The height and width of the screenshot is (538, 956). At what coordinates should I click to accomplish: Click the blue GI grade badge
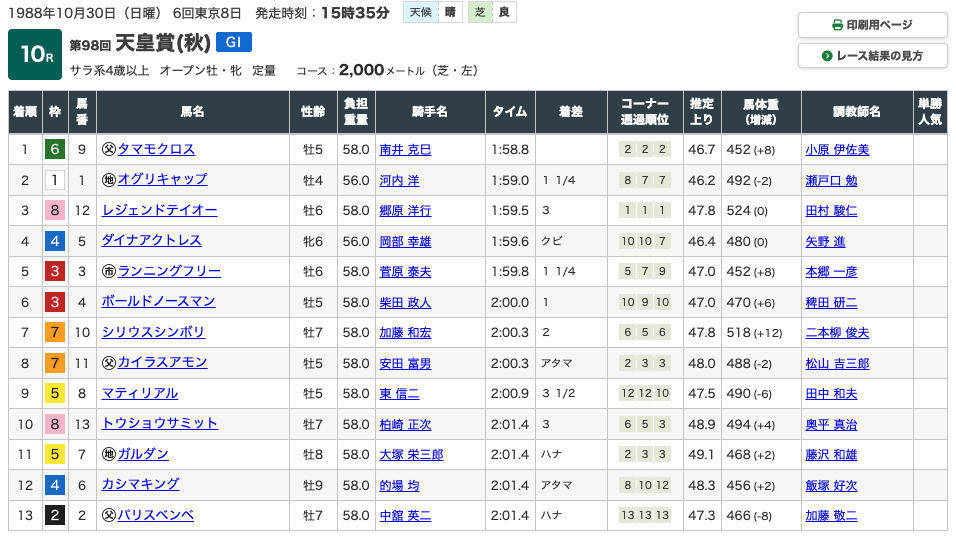click(x=233, y=42)
